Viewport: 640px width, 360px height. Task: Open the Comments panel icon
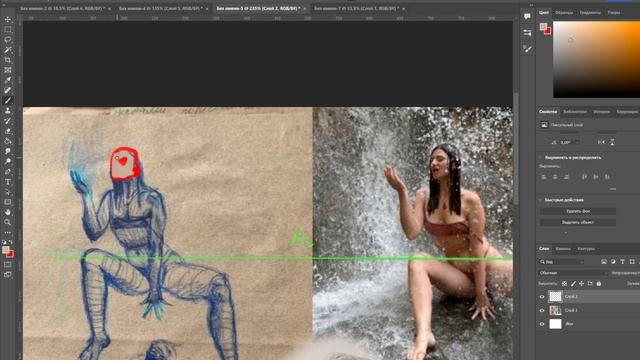(x=527, y=16)
